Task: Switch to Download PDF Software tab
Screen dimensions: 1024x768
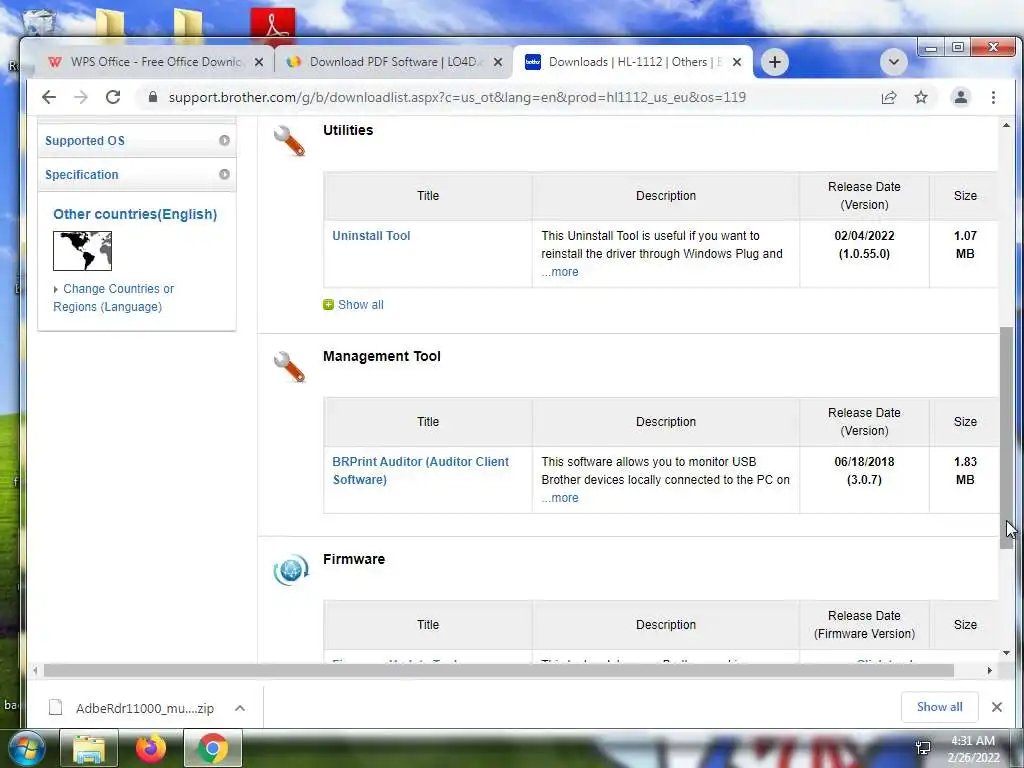Action: pyautogui.click(x=392, y=62)
